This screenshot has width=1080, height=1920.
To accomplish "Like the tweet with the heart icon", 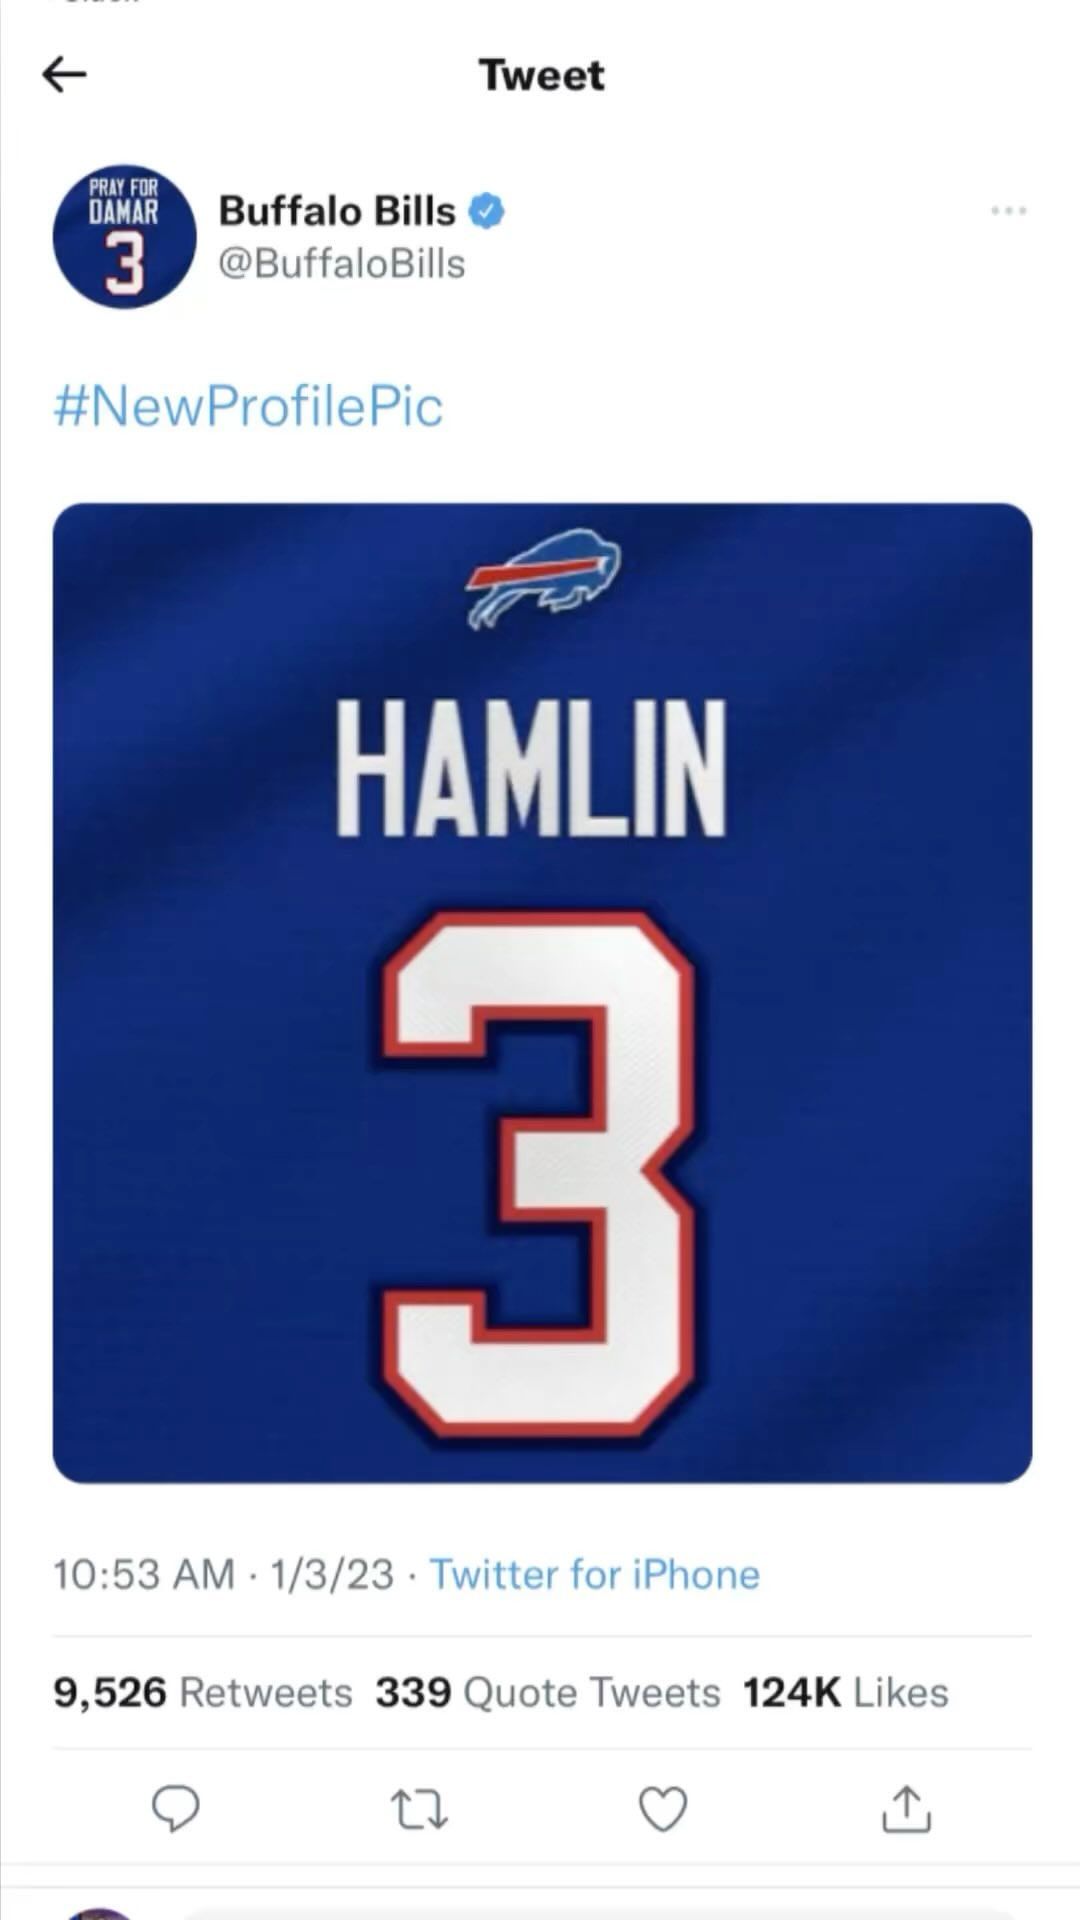I will pos(663,1809).
